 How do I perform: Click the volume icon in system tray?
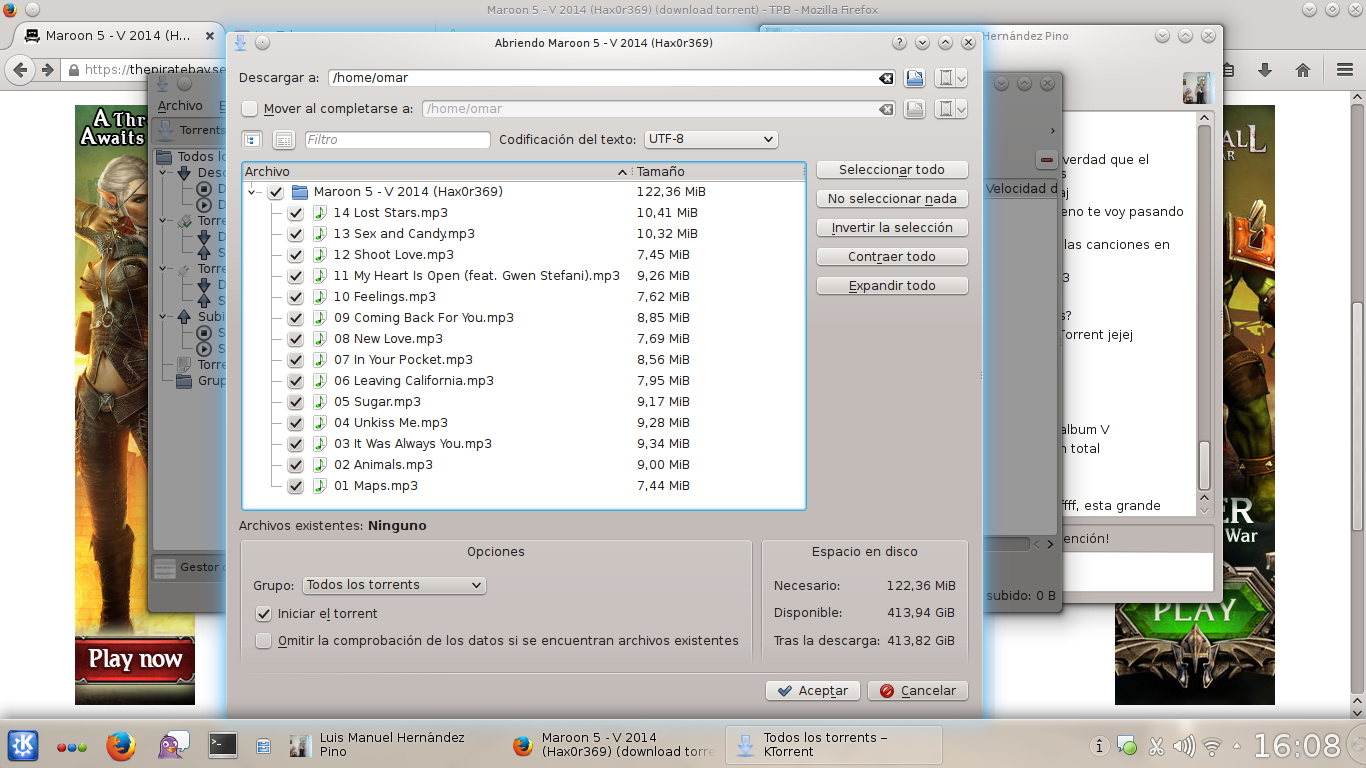1184,746
